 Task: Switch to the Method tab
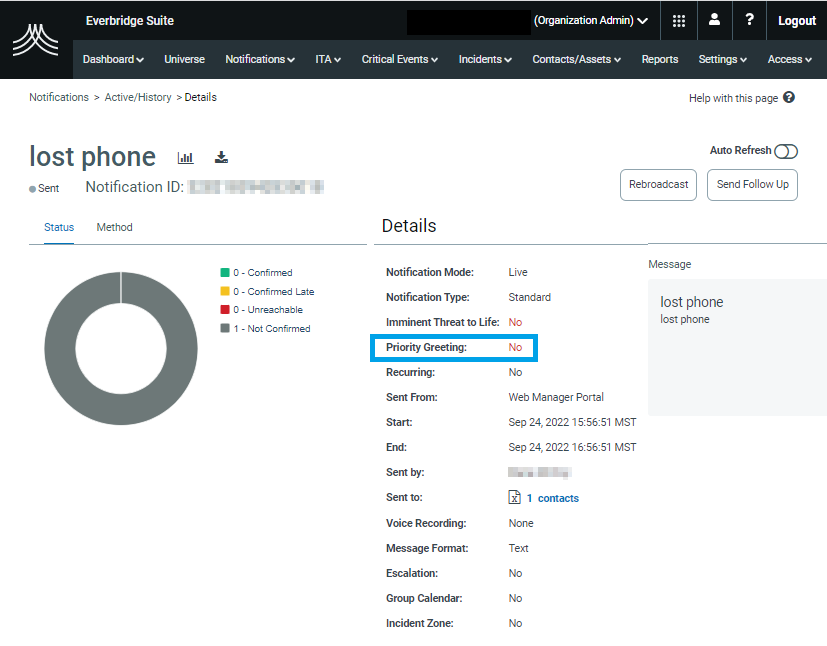pos(114,227)
